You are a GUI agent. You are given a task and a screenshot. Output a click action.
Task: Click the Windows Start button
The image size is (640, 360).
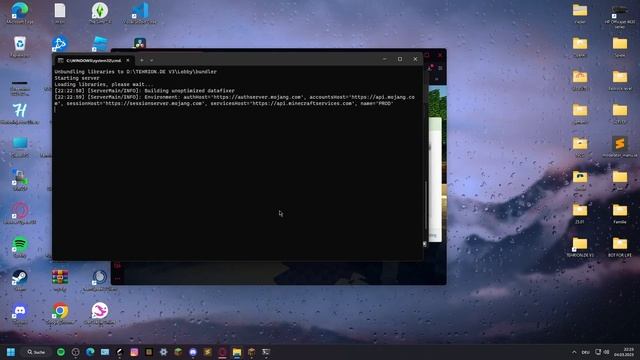11,352
